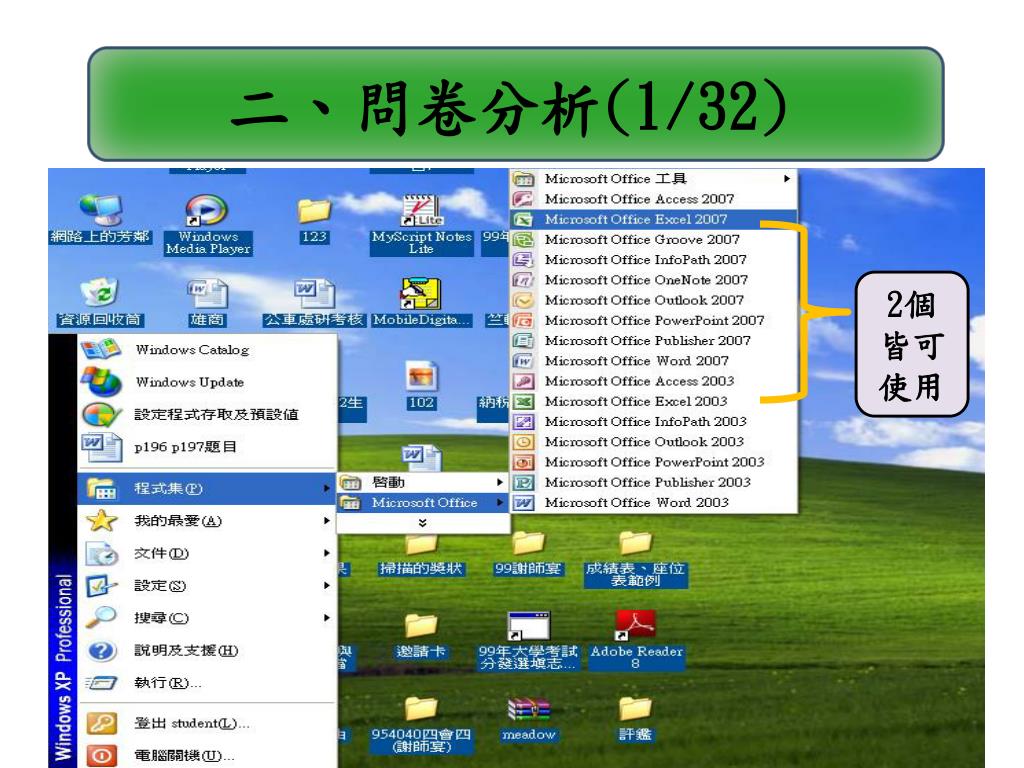Open Adobe Reader 8 shortcut
1024x768 pixels.
636,639
